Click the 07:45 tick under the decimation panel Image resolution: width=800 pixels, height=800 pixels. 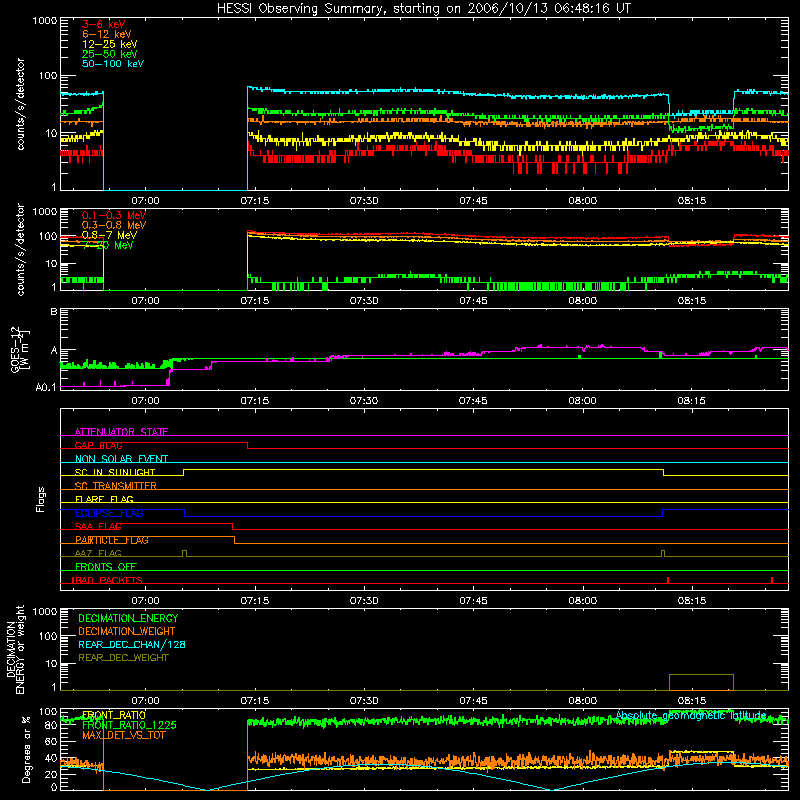[473, 701]
